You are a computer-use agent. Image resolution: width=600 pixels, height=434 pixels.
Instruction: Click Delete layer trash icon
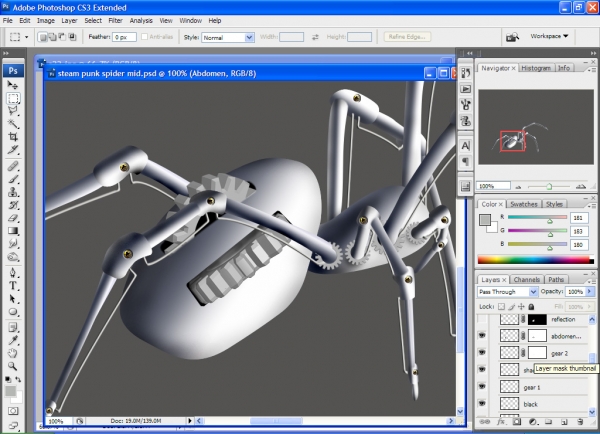pos(580,422)
